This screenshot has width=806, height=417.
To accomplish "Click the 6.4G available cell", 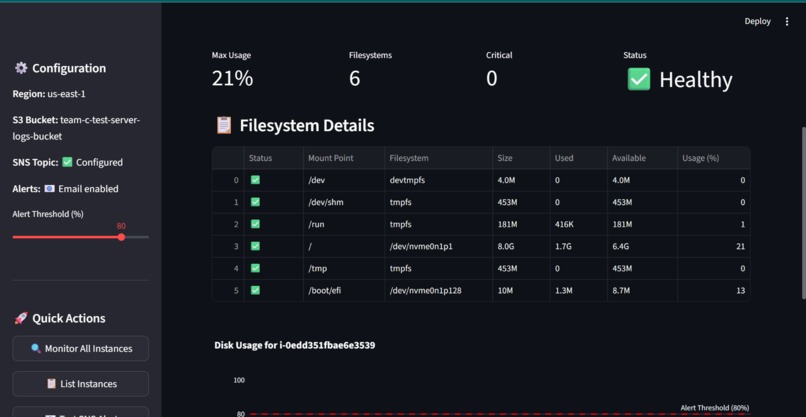I will [642, 246].
